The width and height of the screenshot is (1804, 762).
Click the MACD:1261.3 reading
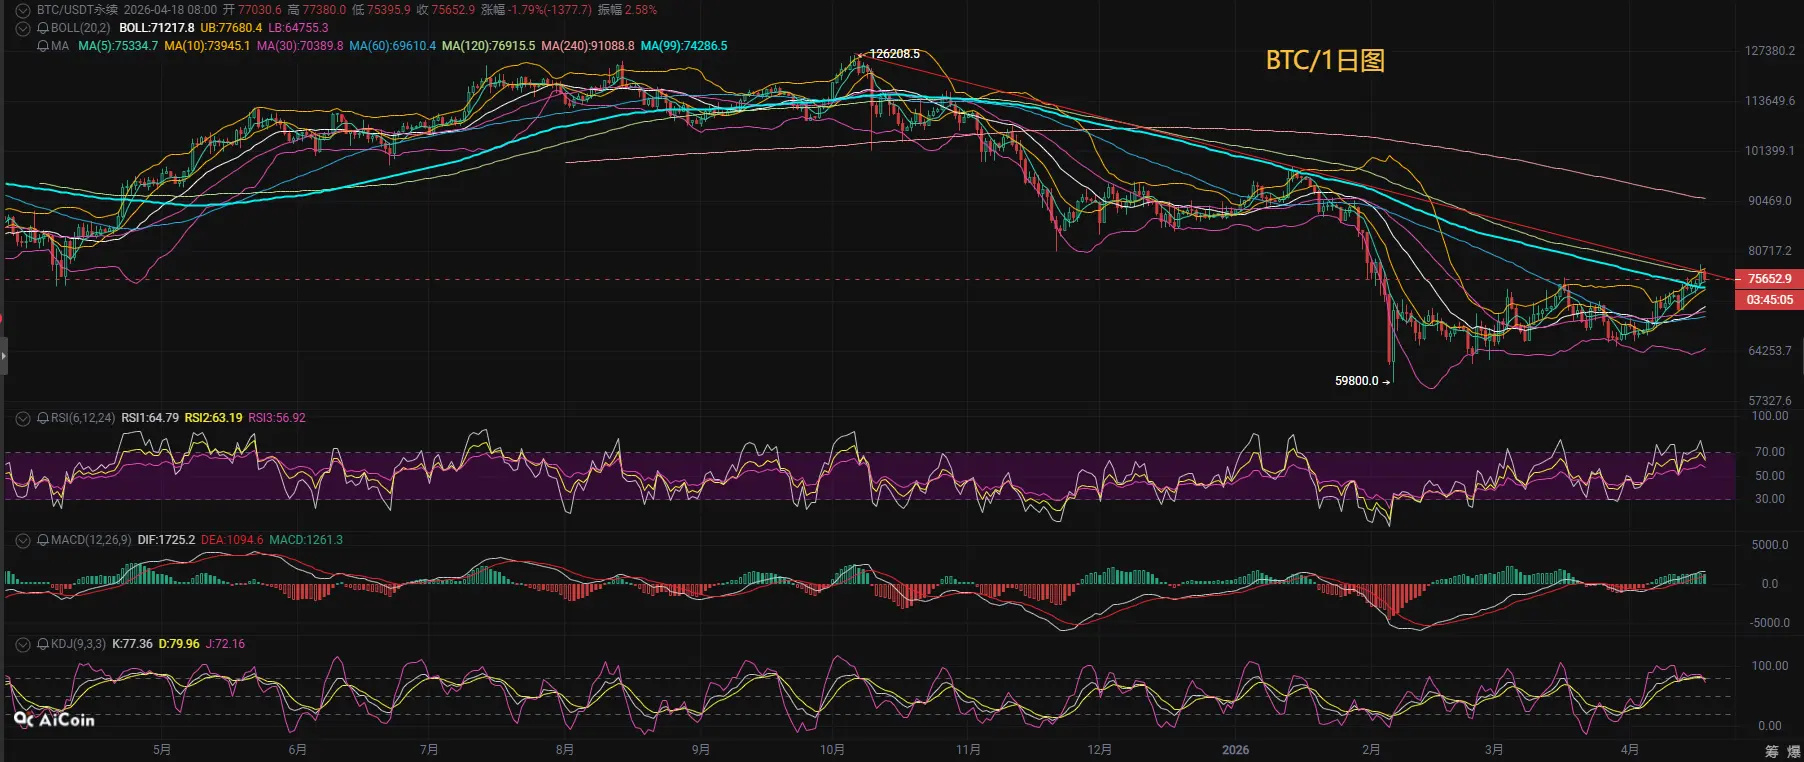click(306, 540)
